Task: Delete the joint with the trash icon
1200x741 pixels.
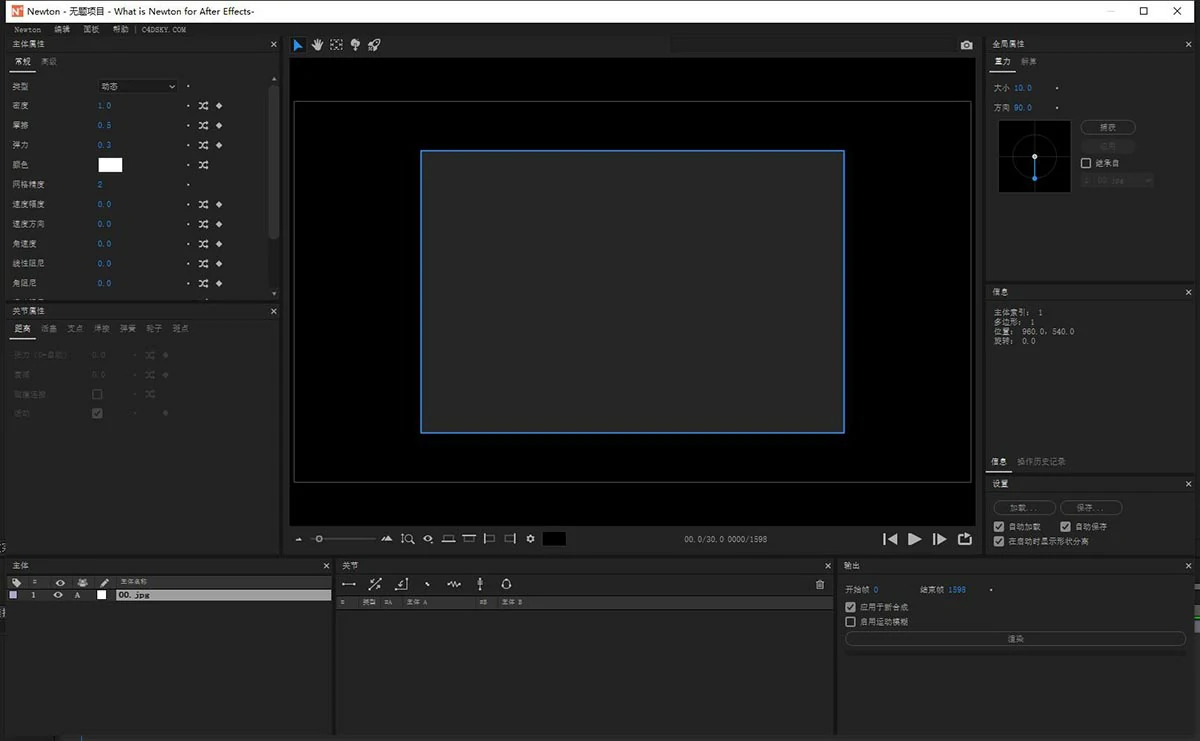Action: point(820,585)
